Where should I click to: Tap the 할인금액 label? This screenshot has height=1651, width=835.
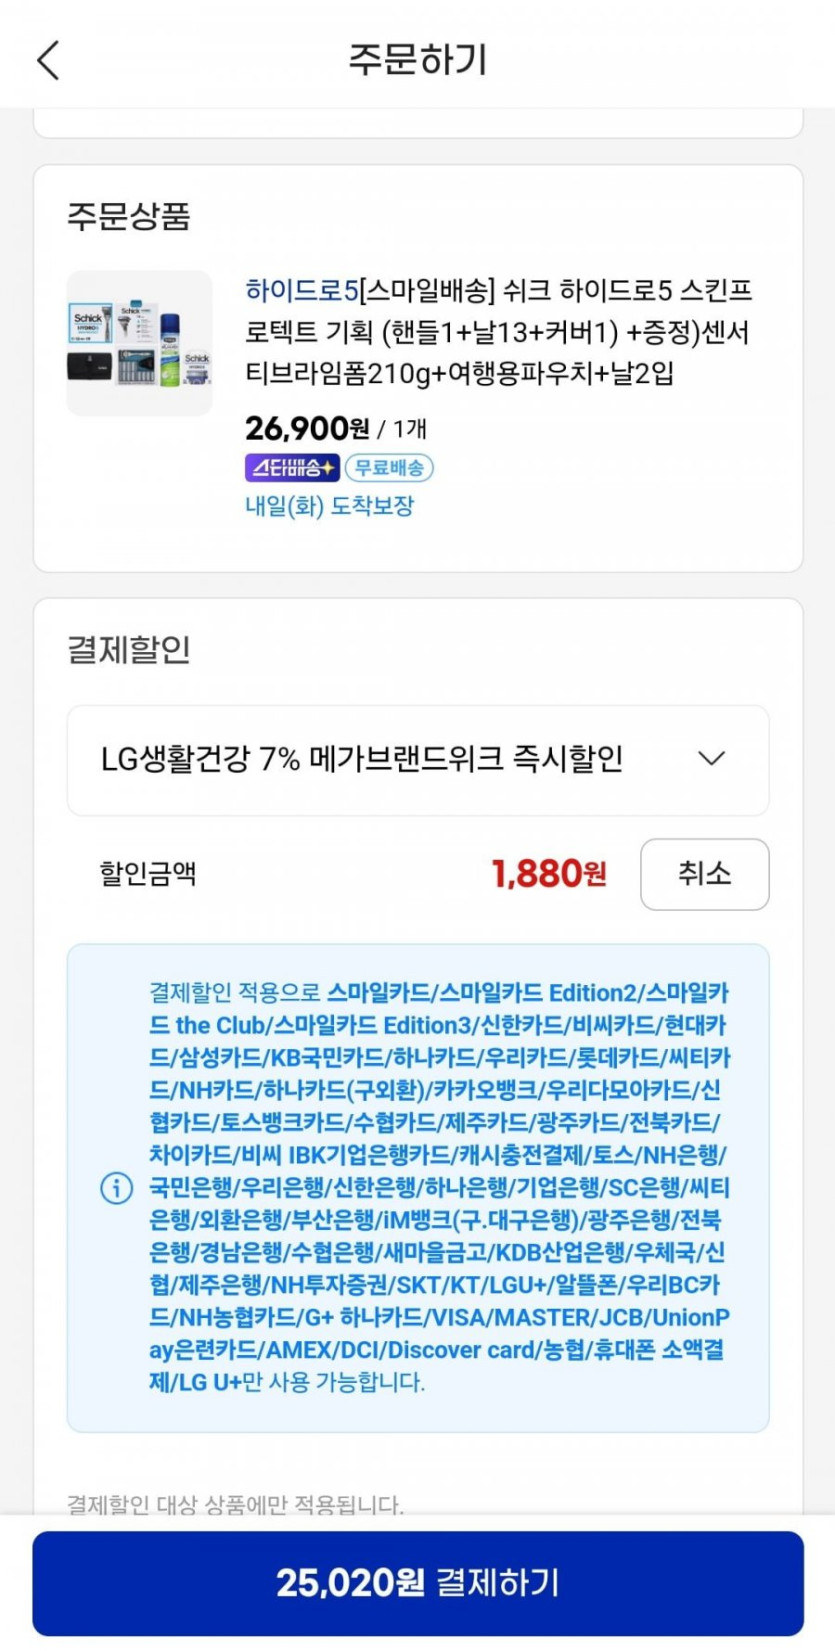pos(148,874)
